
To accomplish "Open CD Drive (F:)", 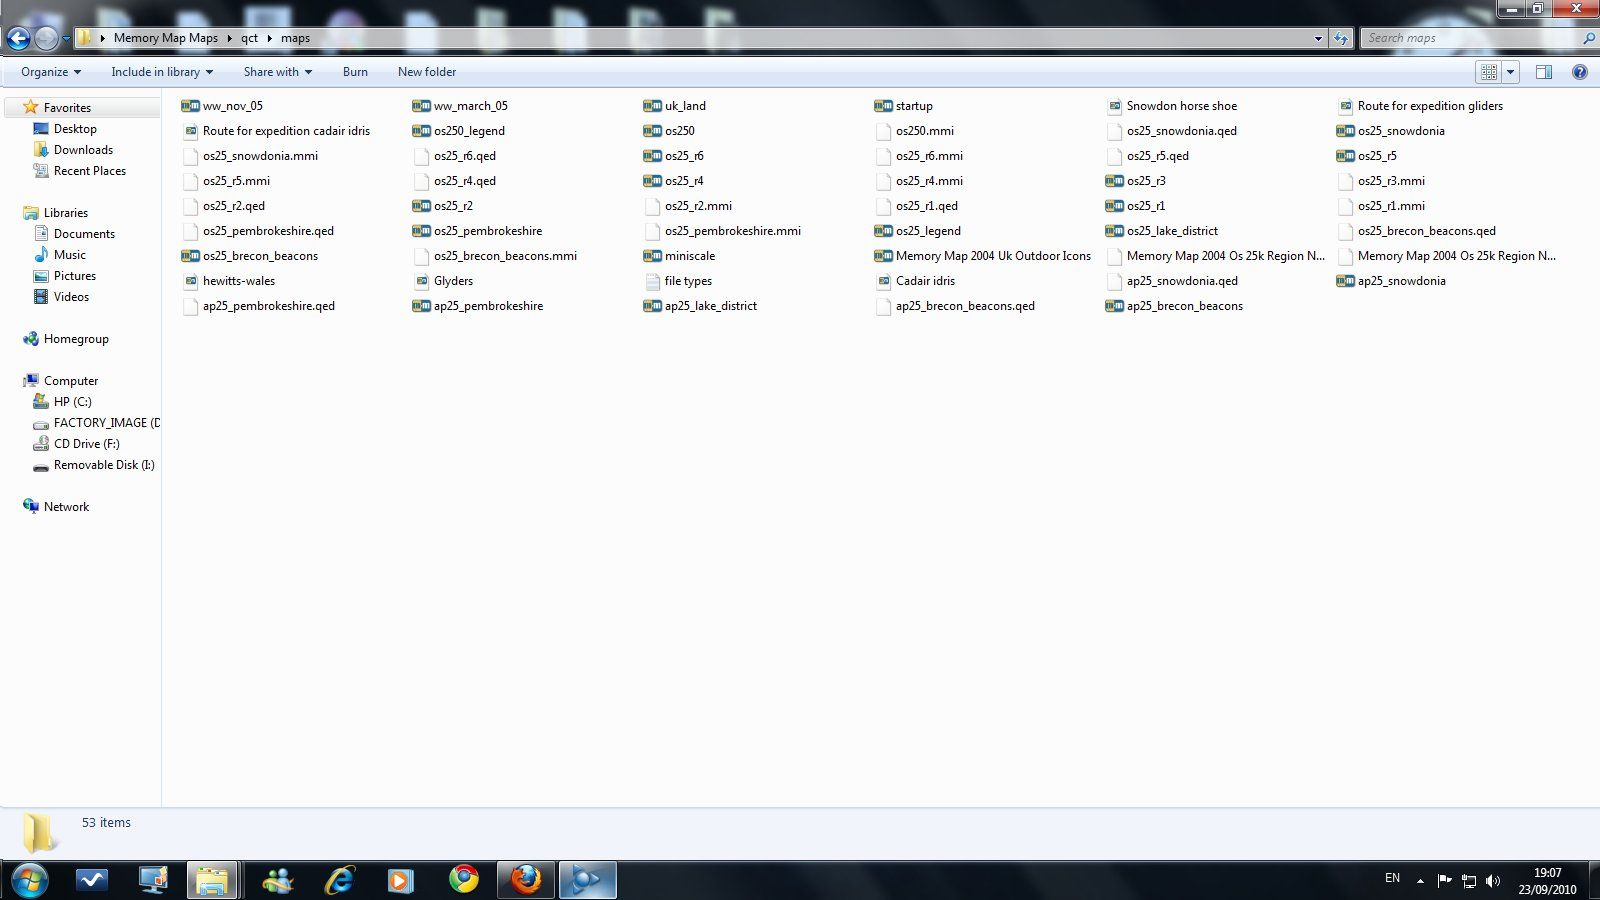I will pyautogui.click(x=86, y=444).
